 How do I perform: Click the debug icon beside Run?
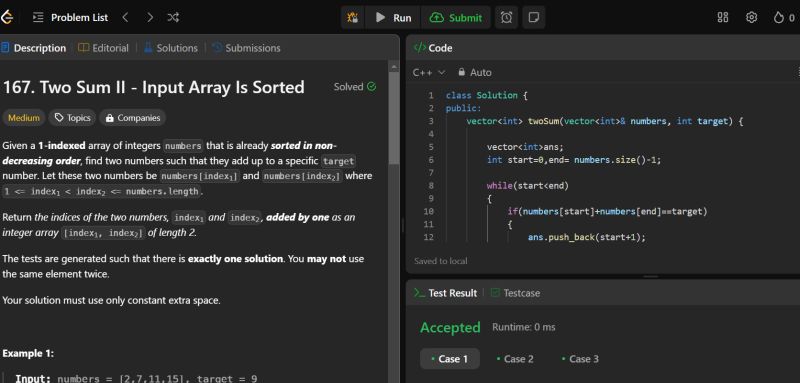click(x=353, y=17)
